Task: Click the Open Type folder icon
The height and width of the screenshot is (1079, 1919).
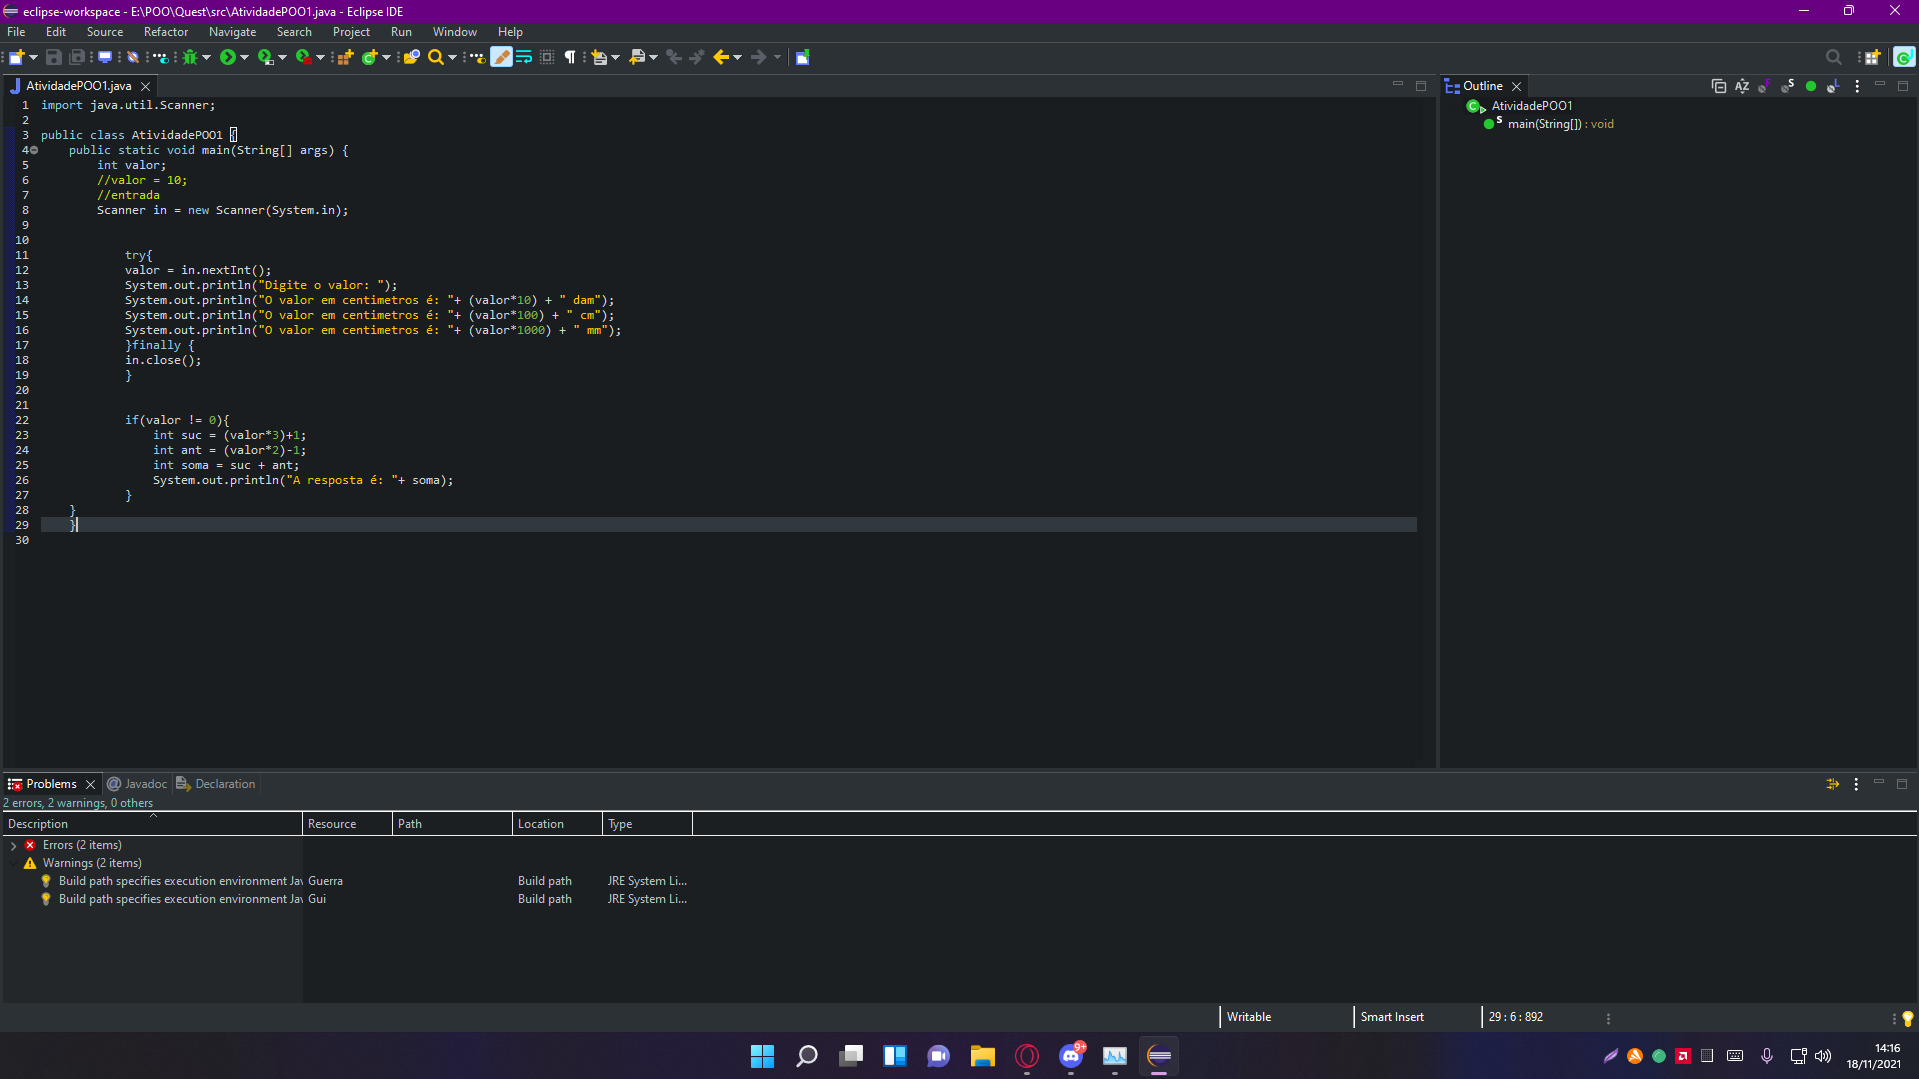Action: coord(411,57)
